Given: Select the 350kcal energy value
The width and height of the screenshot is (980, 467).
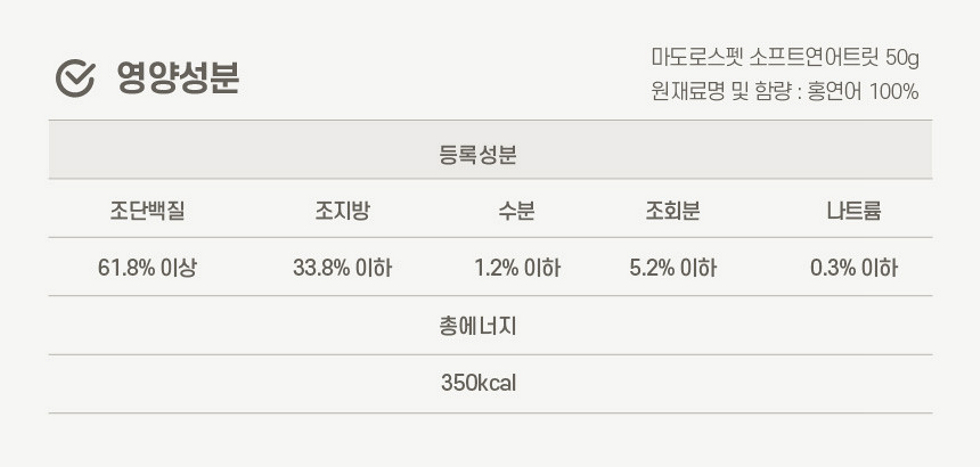Looking at the screenshot, I should [479, 383].
